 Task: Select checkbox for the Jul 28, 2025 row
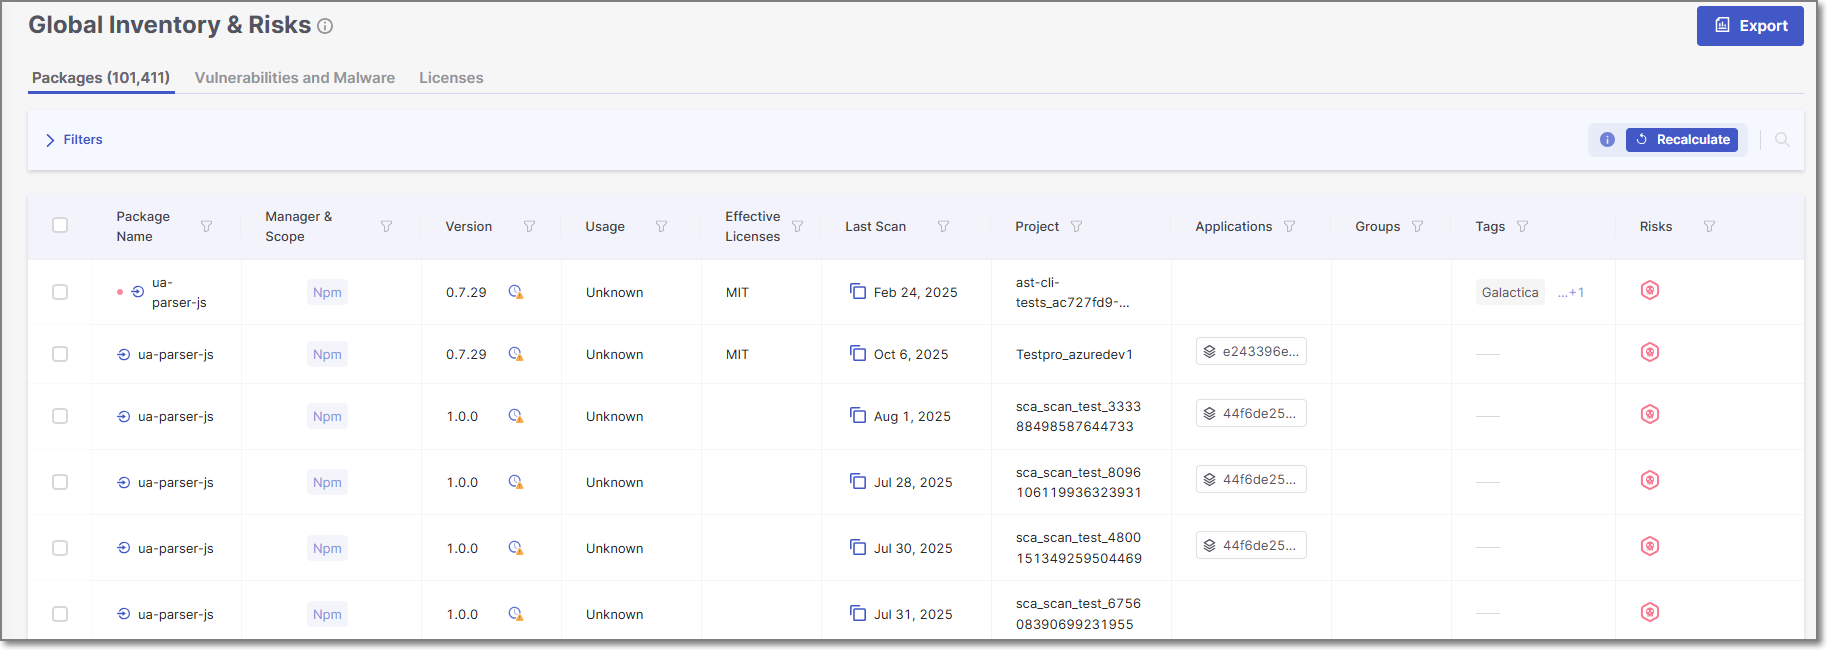[x=60, y=483]
